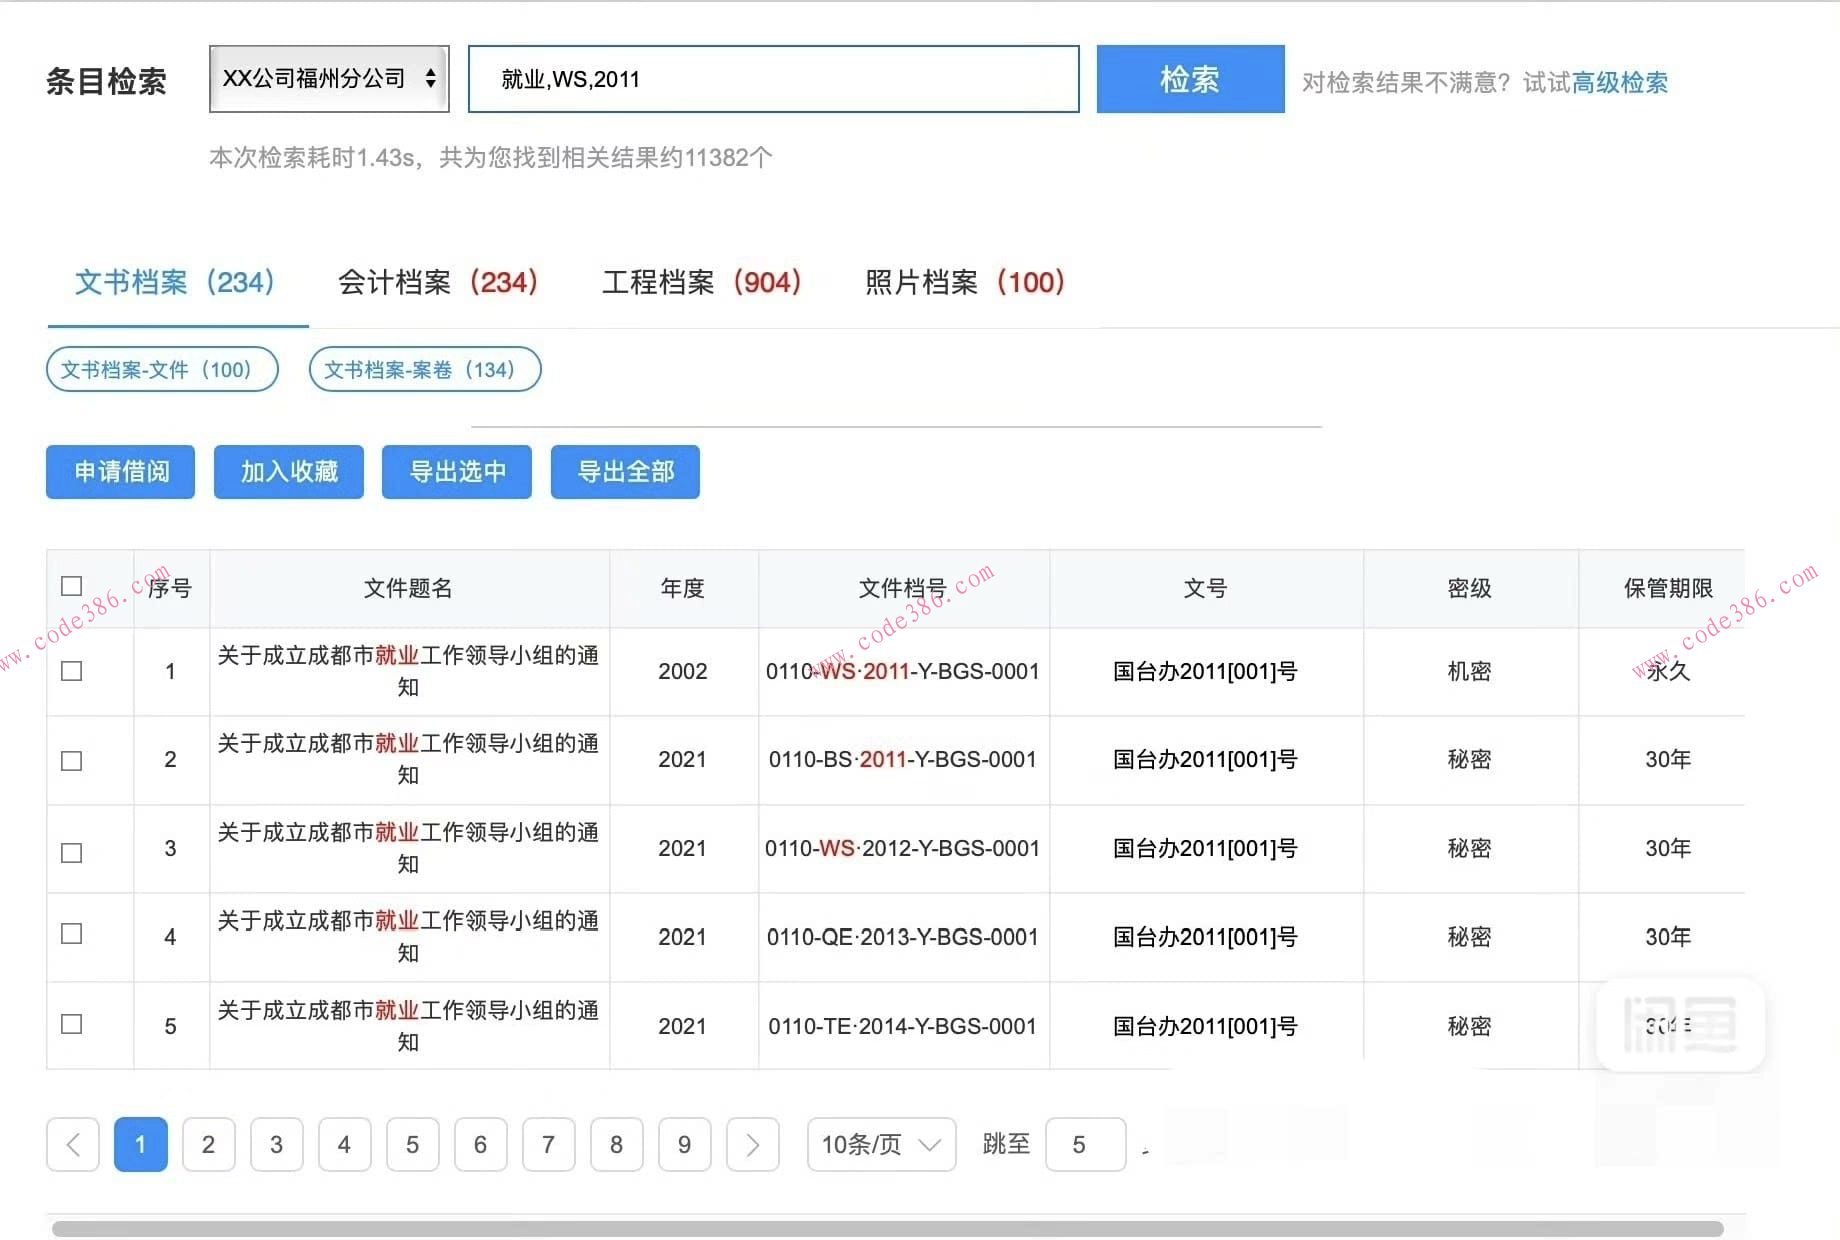Click the 加入收藏 favorite button

[x=288, y=471]
